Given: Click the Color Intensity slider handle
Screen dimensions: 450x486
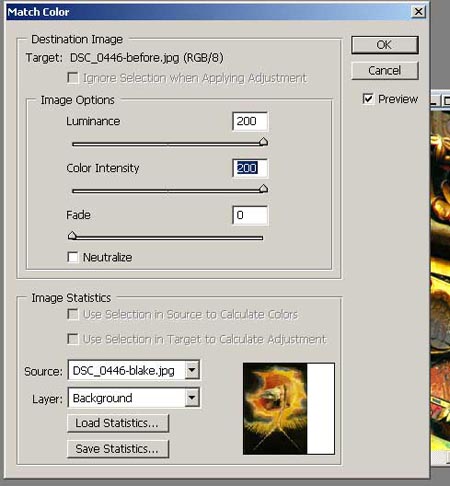Looking at the screenshot, I should (x=263, y=188).
